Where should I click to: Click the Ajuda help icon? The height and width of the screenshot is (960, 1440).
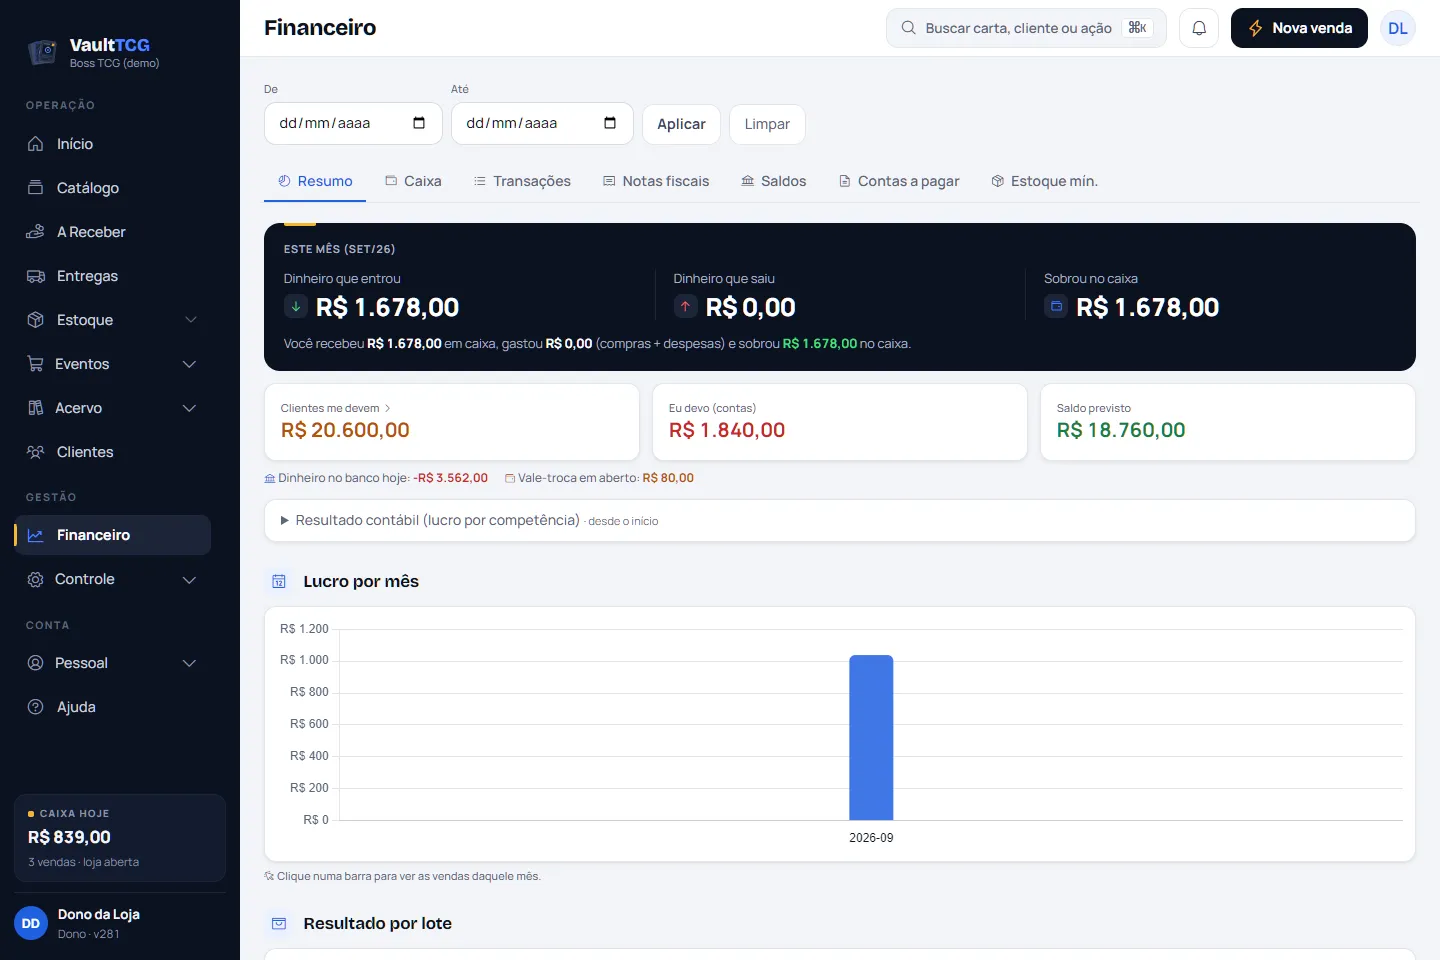[36, 707]
